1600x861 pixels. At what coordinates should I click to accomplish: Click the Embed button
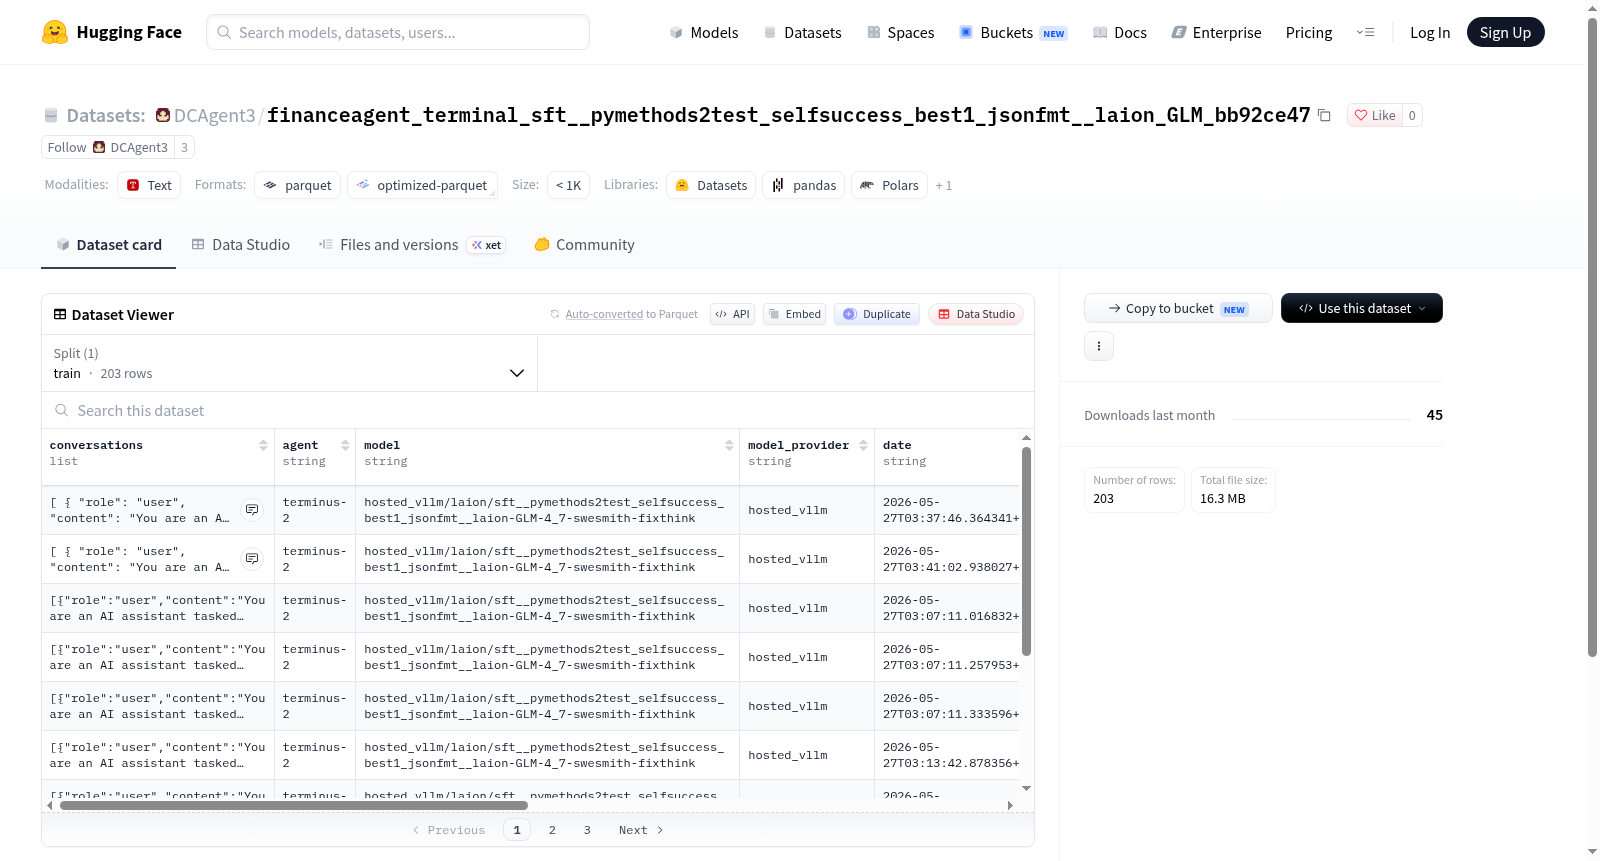point(795,314)
